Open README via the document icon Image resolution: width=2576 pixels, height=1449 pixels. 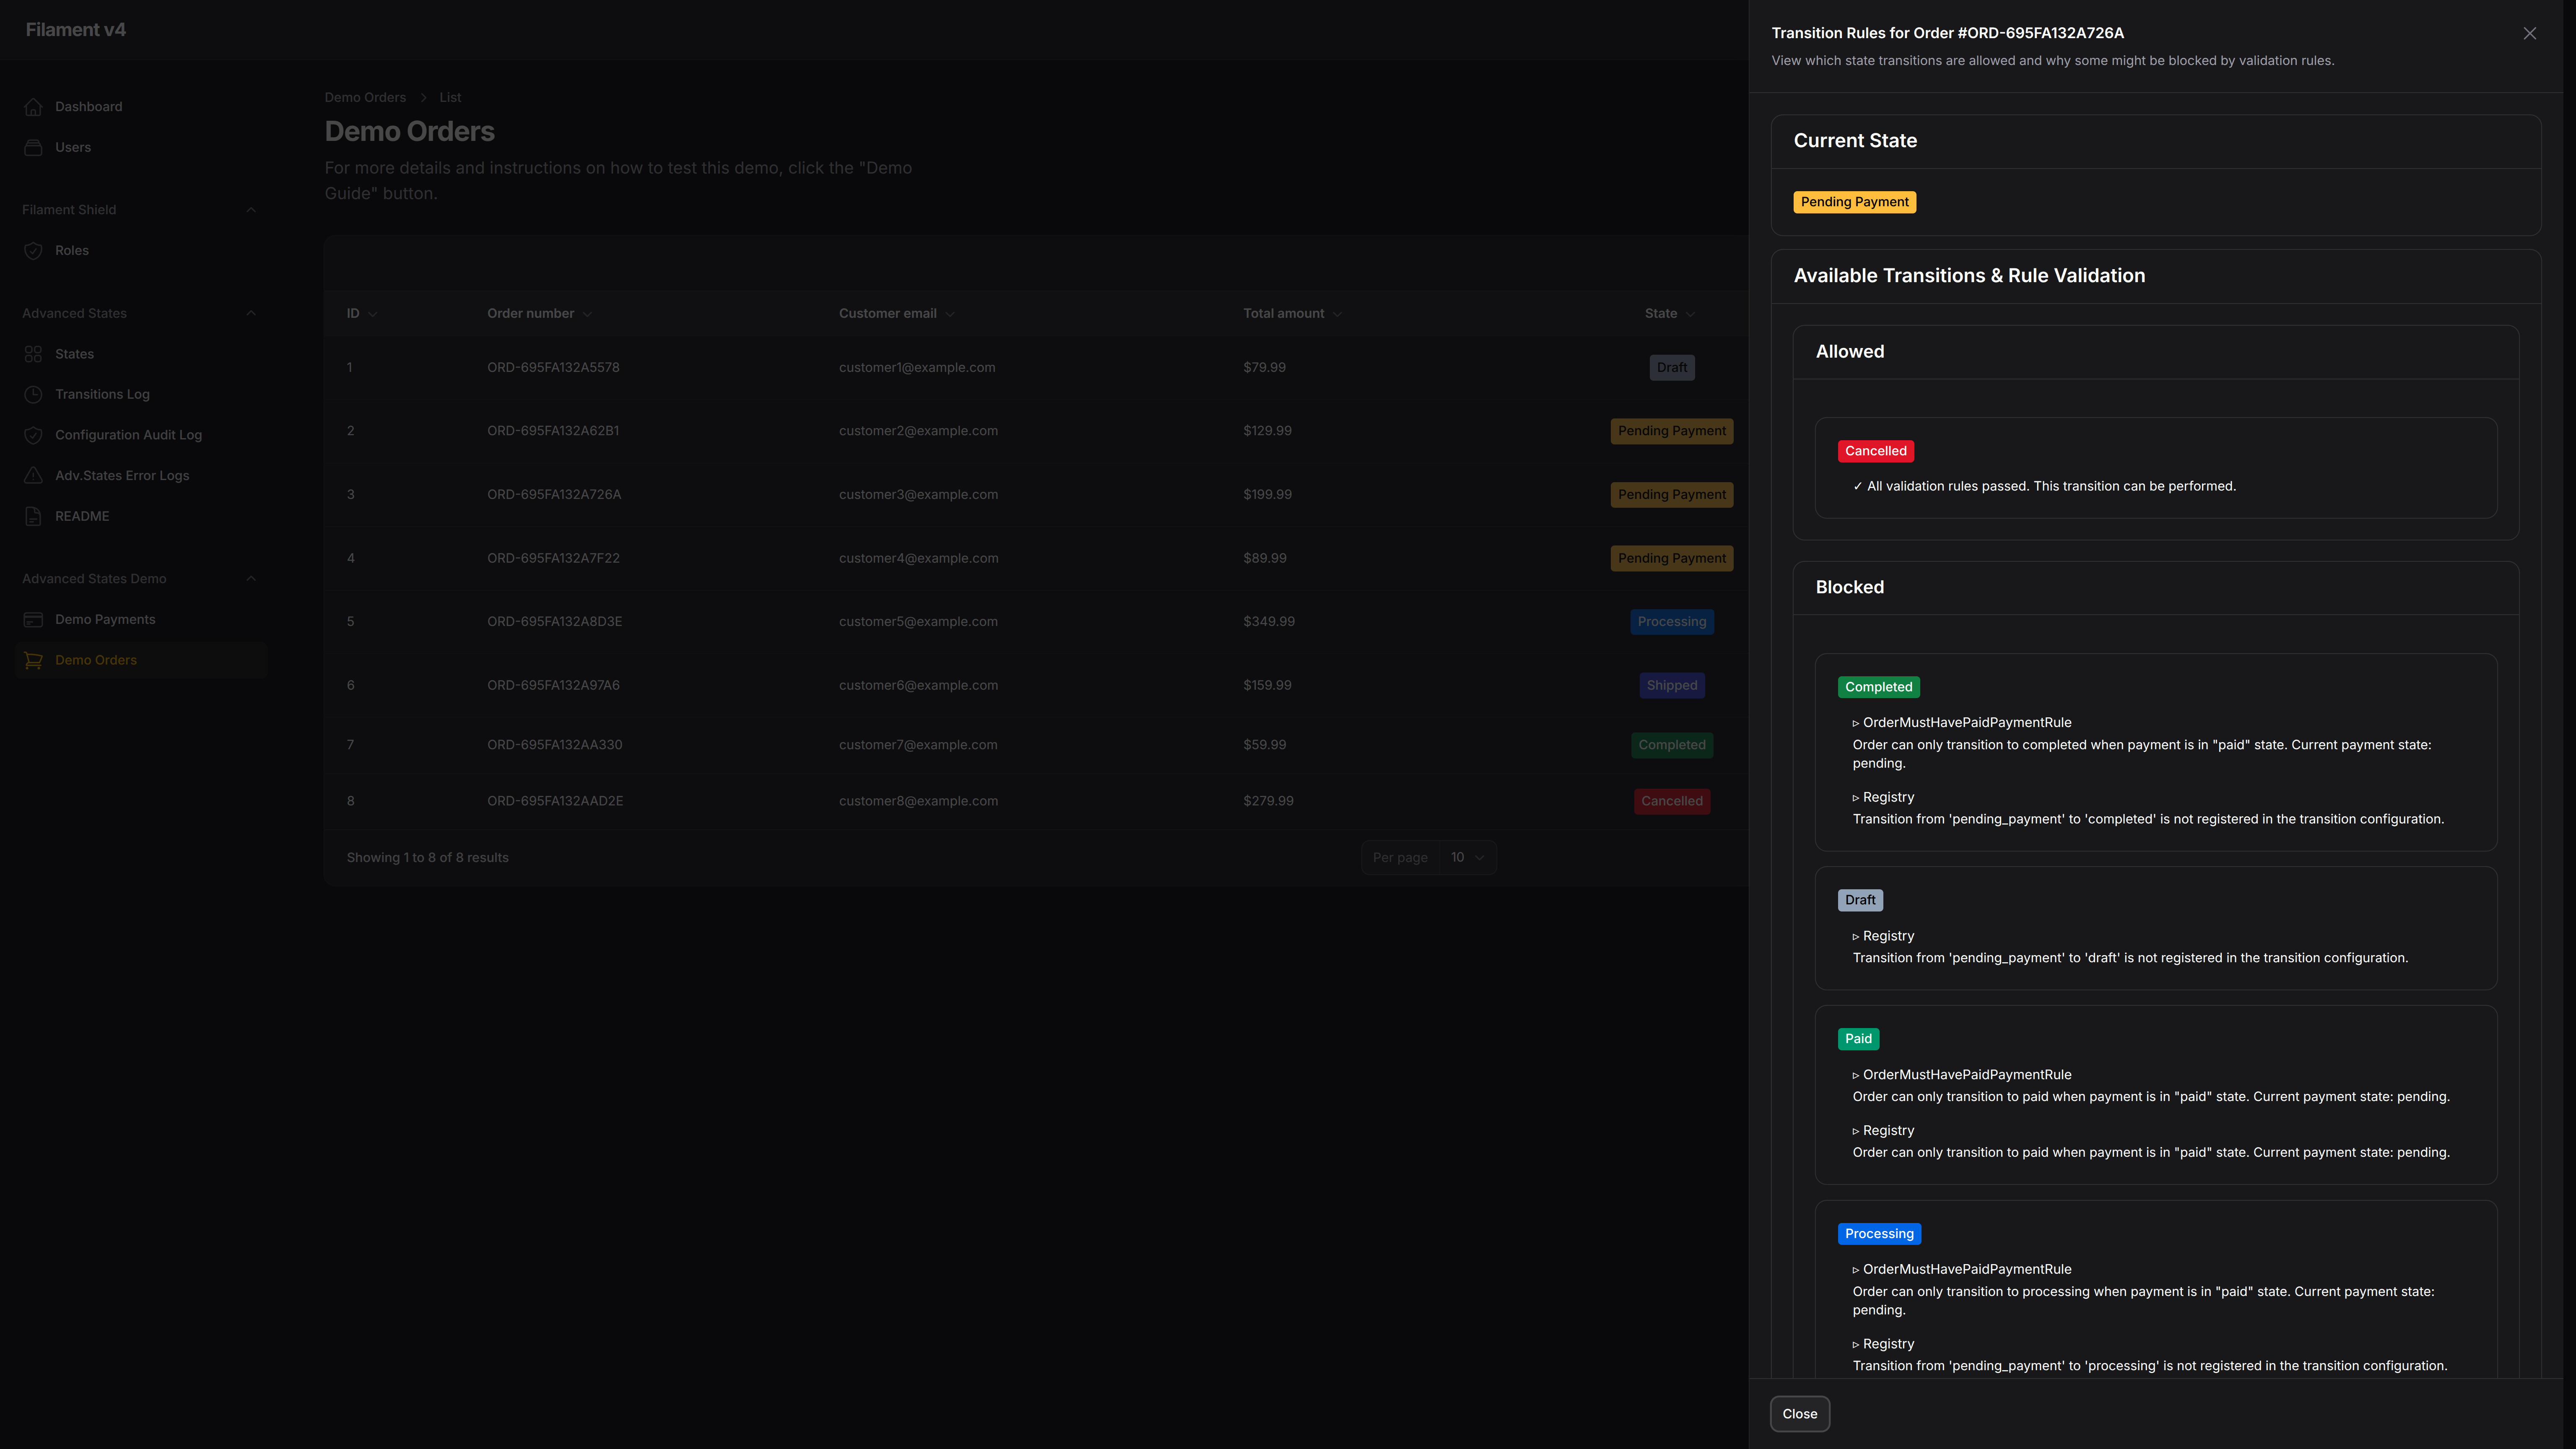coord(33,516)
